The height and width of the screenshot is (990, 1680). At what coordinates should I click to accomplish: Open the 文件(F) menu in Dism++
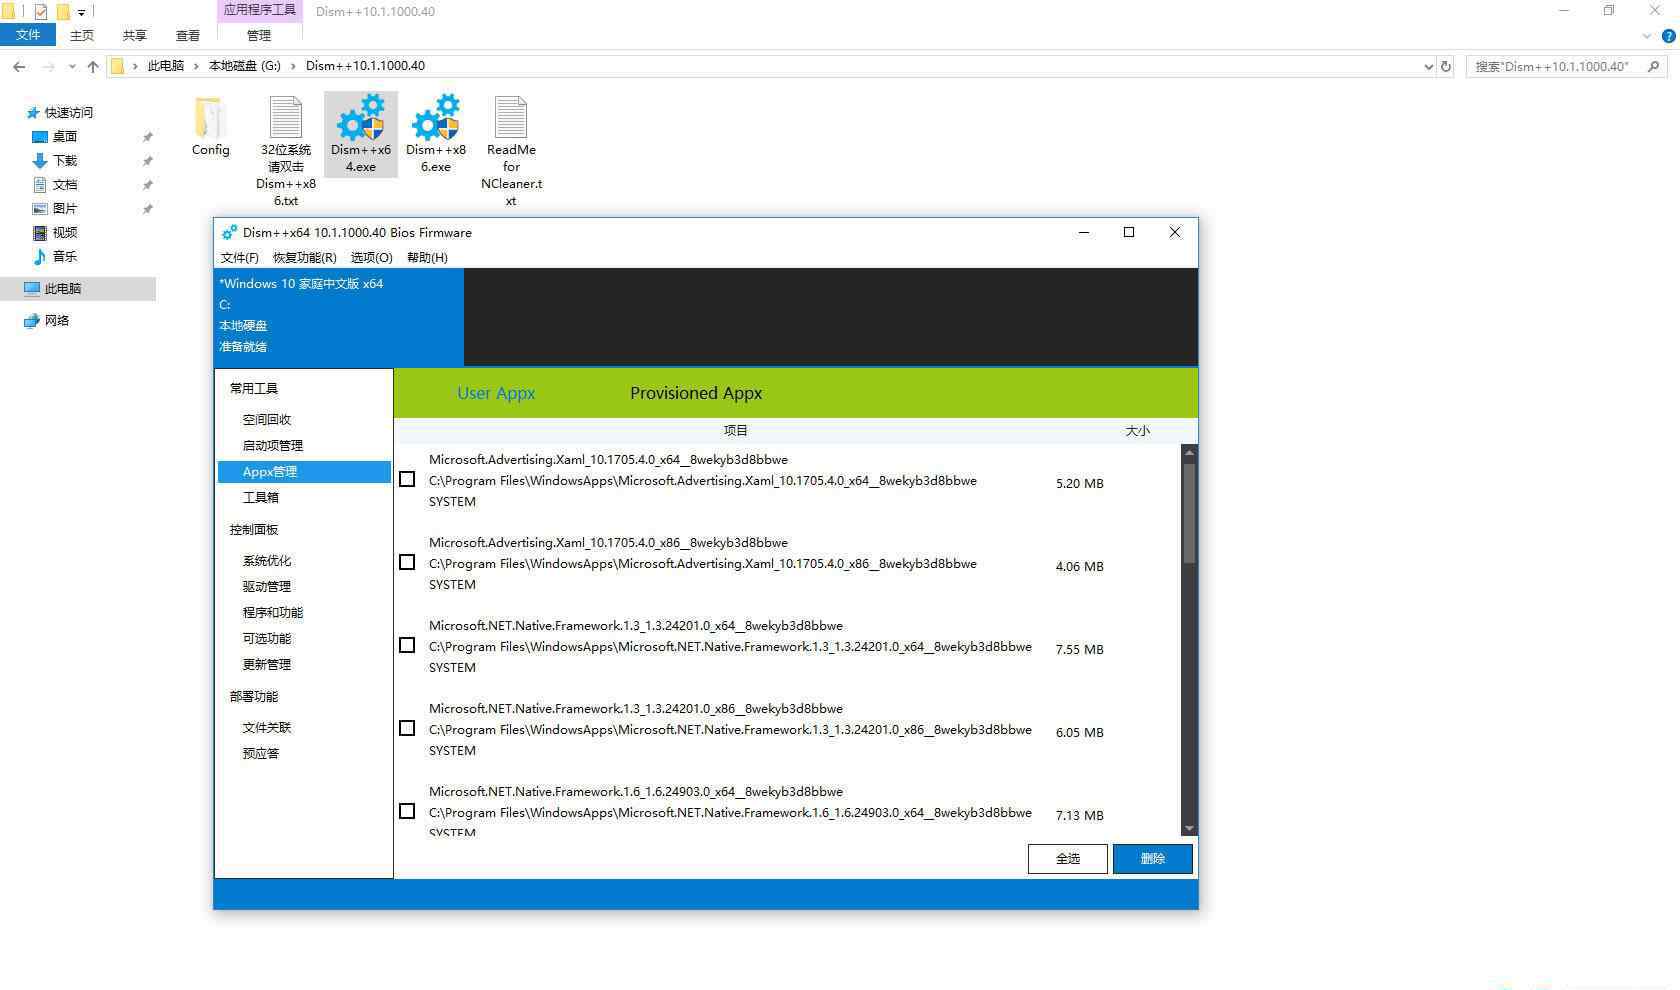click(x=240, y=258)
